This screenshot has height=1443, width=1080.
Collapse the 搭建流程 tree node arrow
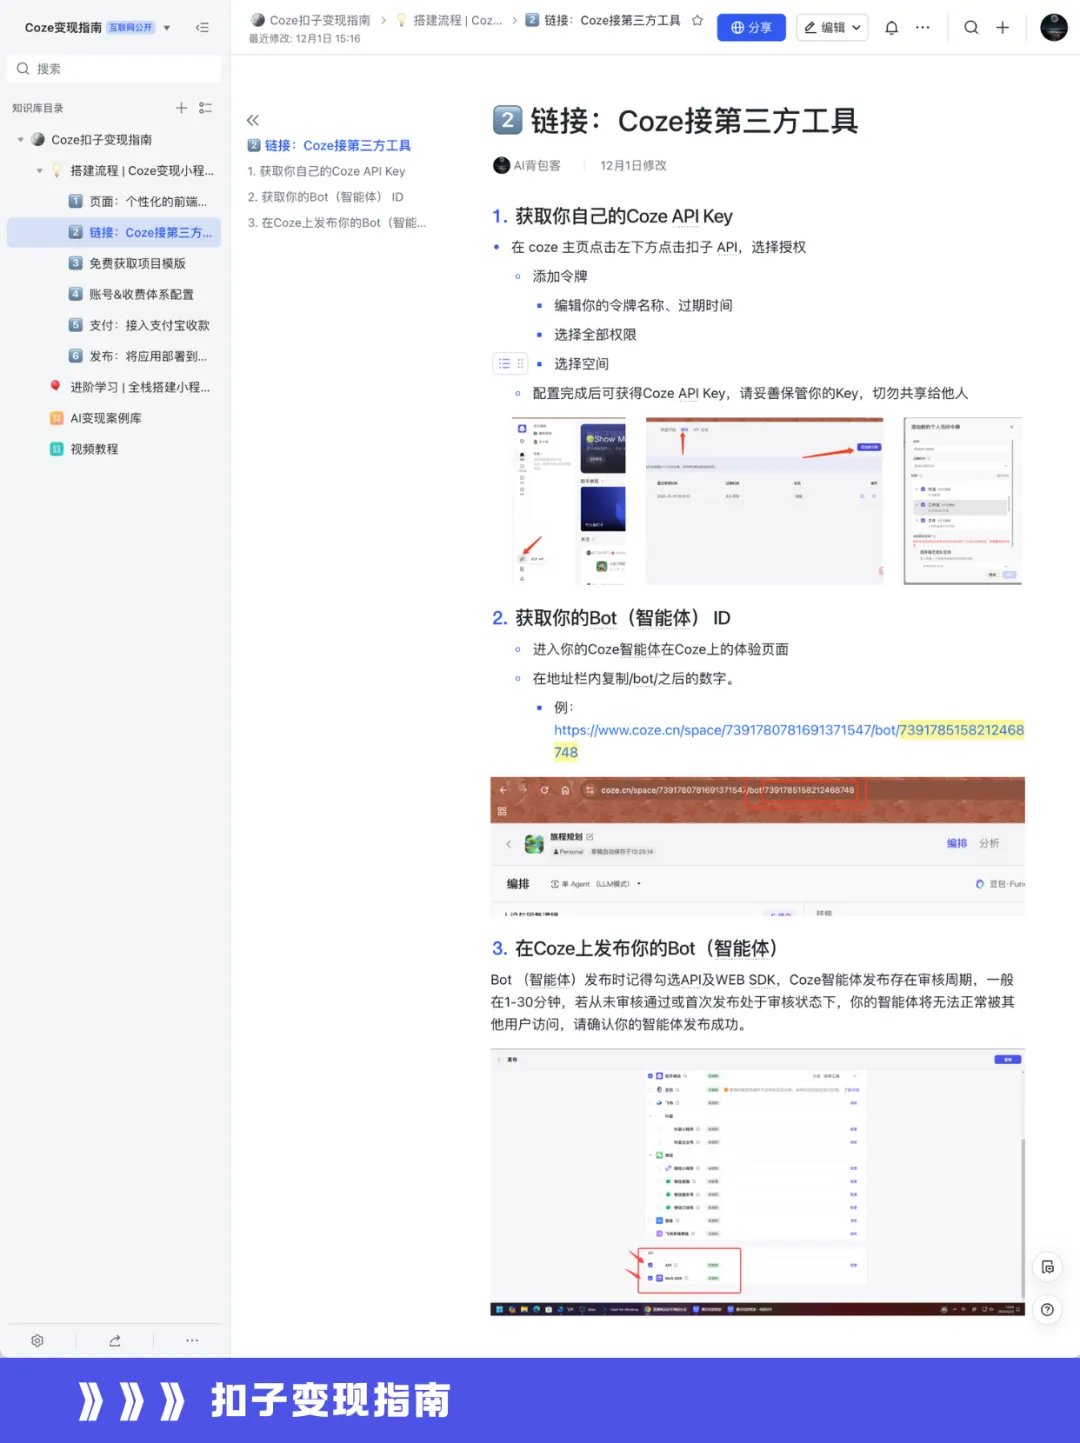tap(40, 171)
